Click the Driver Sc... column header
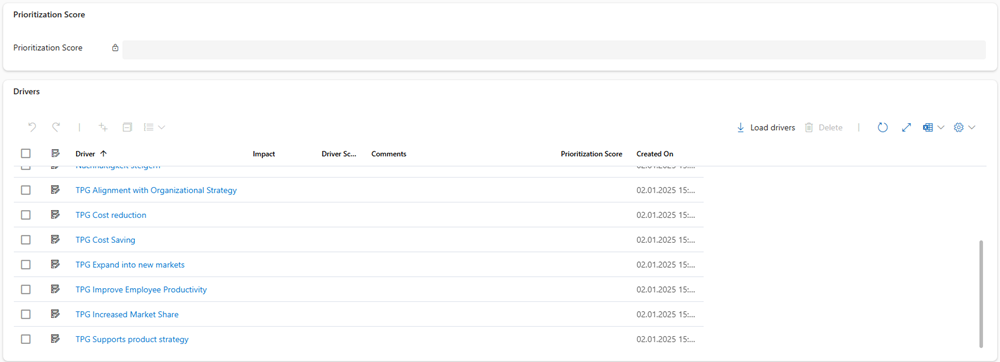 click(340, 154)
